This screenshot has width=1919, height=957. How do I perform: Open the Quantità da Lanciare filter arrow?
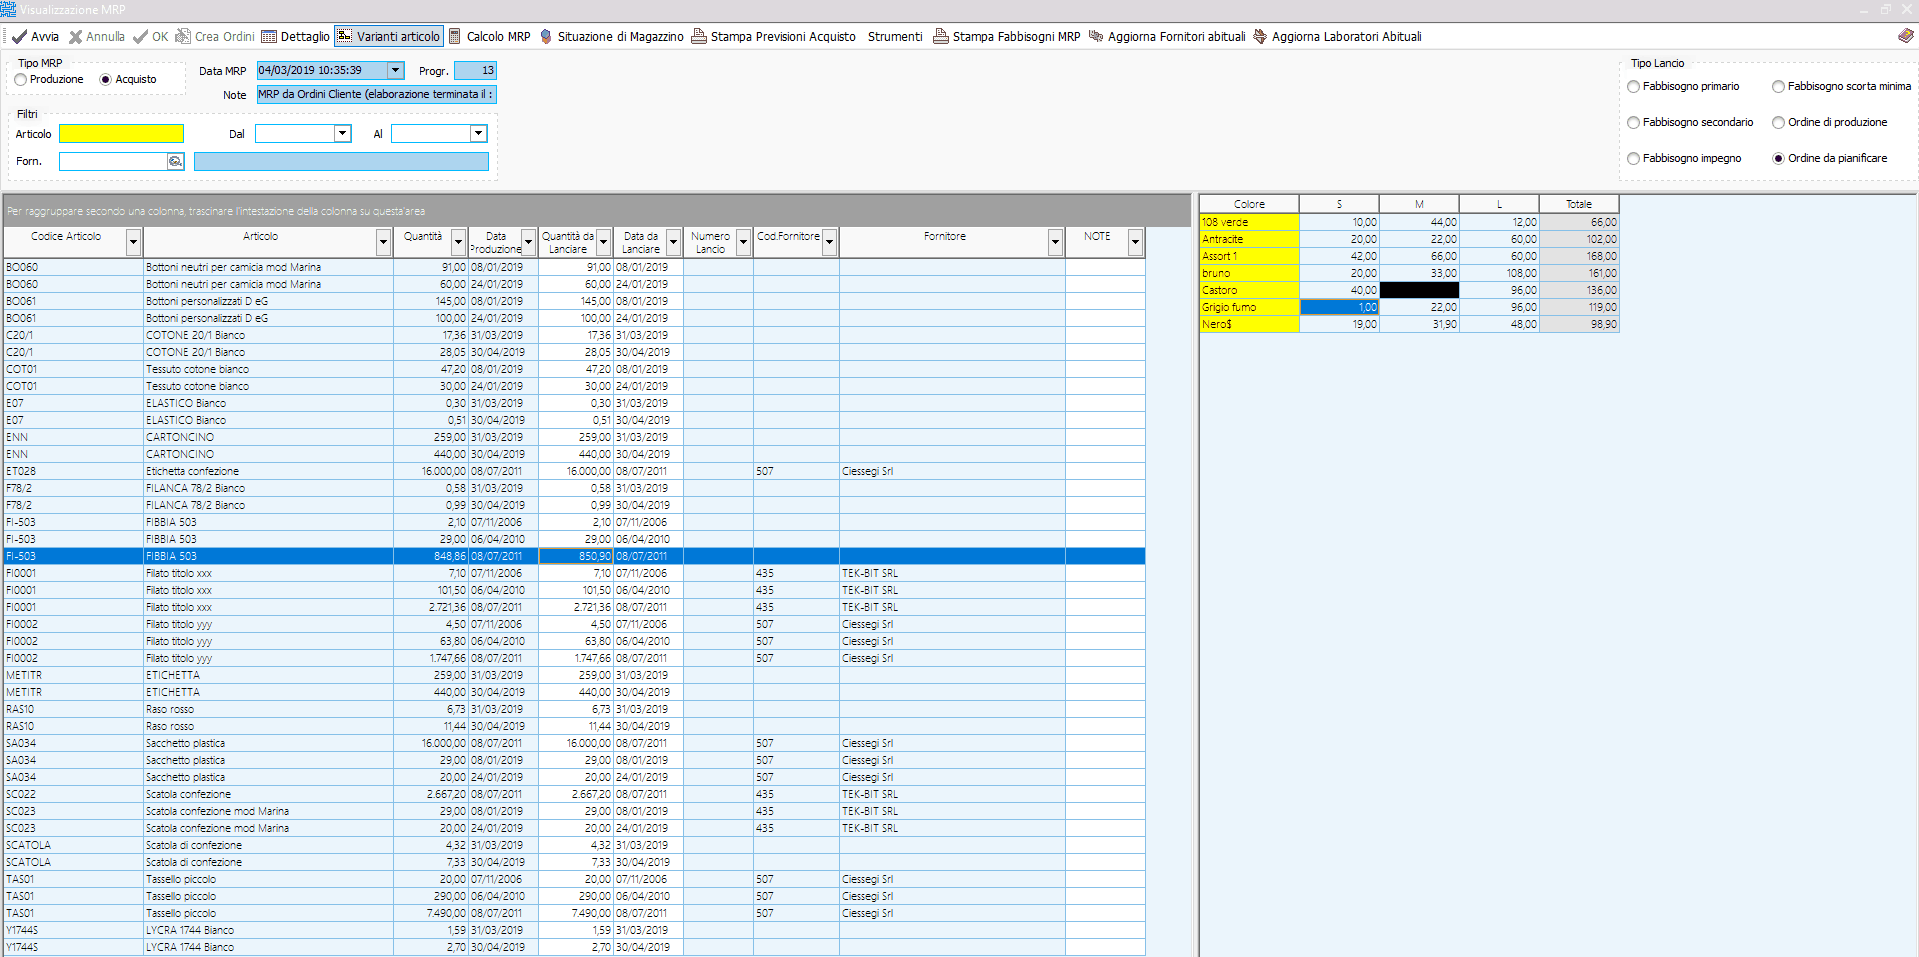pyautogui.click(x=604, y=242)
